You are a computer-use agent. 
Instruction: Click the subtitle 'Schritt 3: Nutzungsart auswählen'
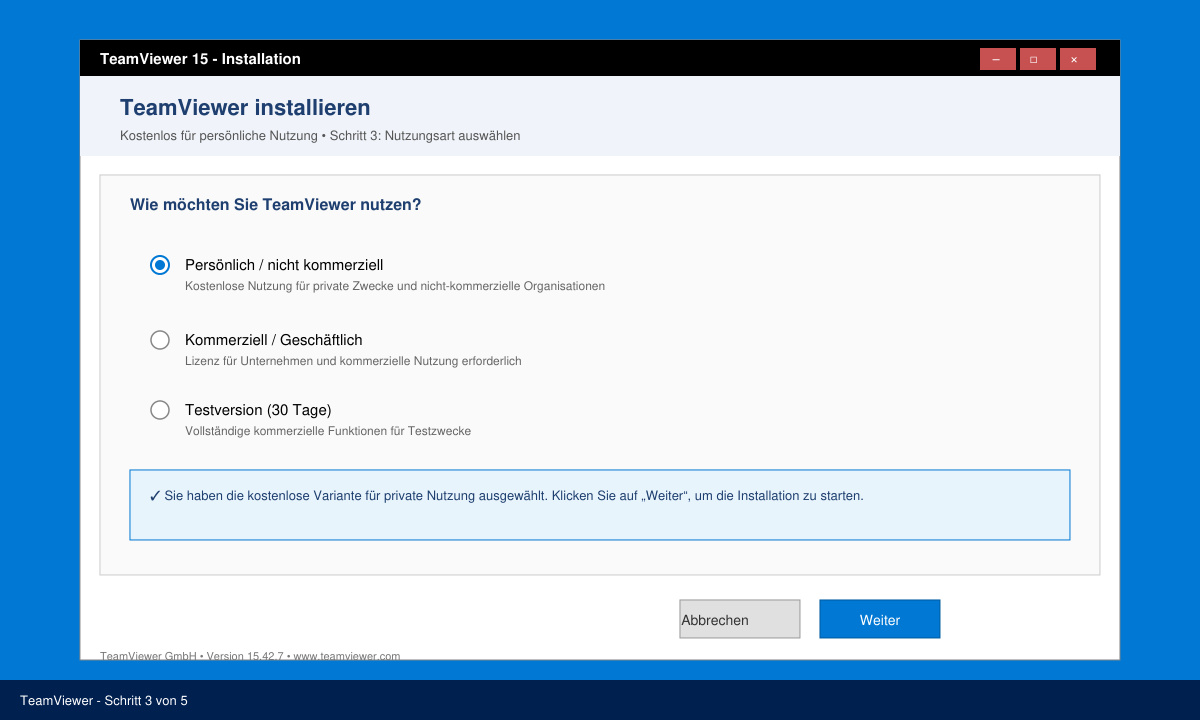425,136
